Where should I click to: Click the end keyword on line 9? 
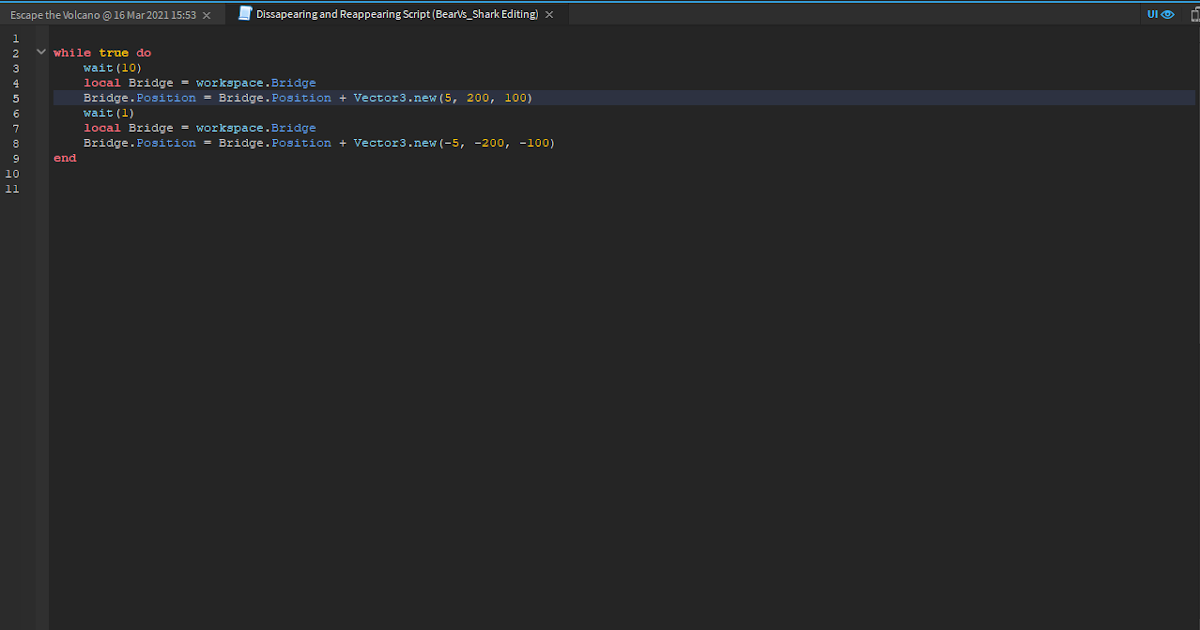coord(64,158)
